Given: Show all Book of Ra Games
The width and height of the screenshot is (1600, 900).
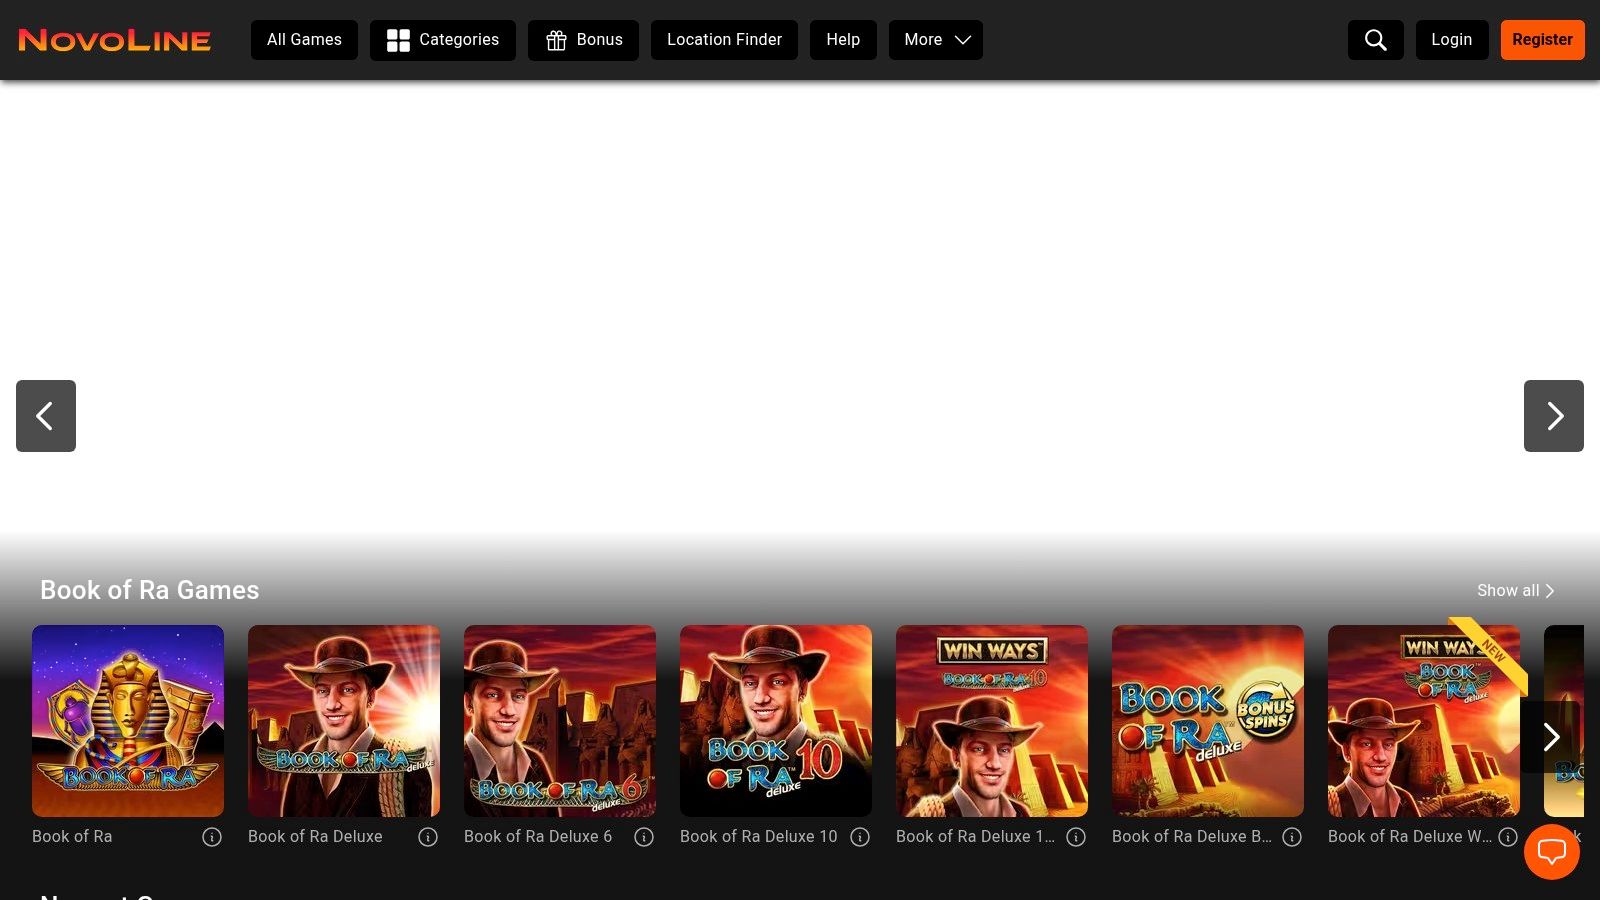Looking at the screenshot, I should [x=1515, y=591].
